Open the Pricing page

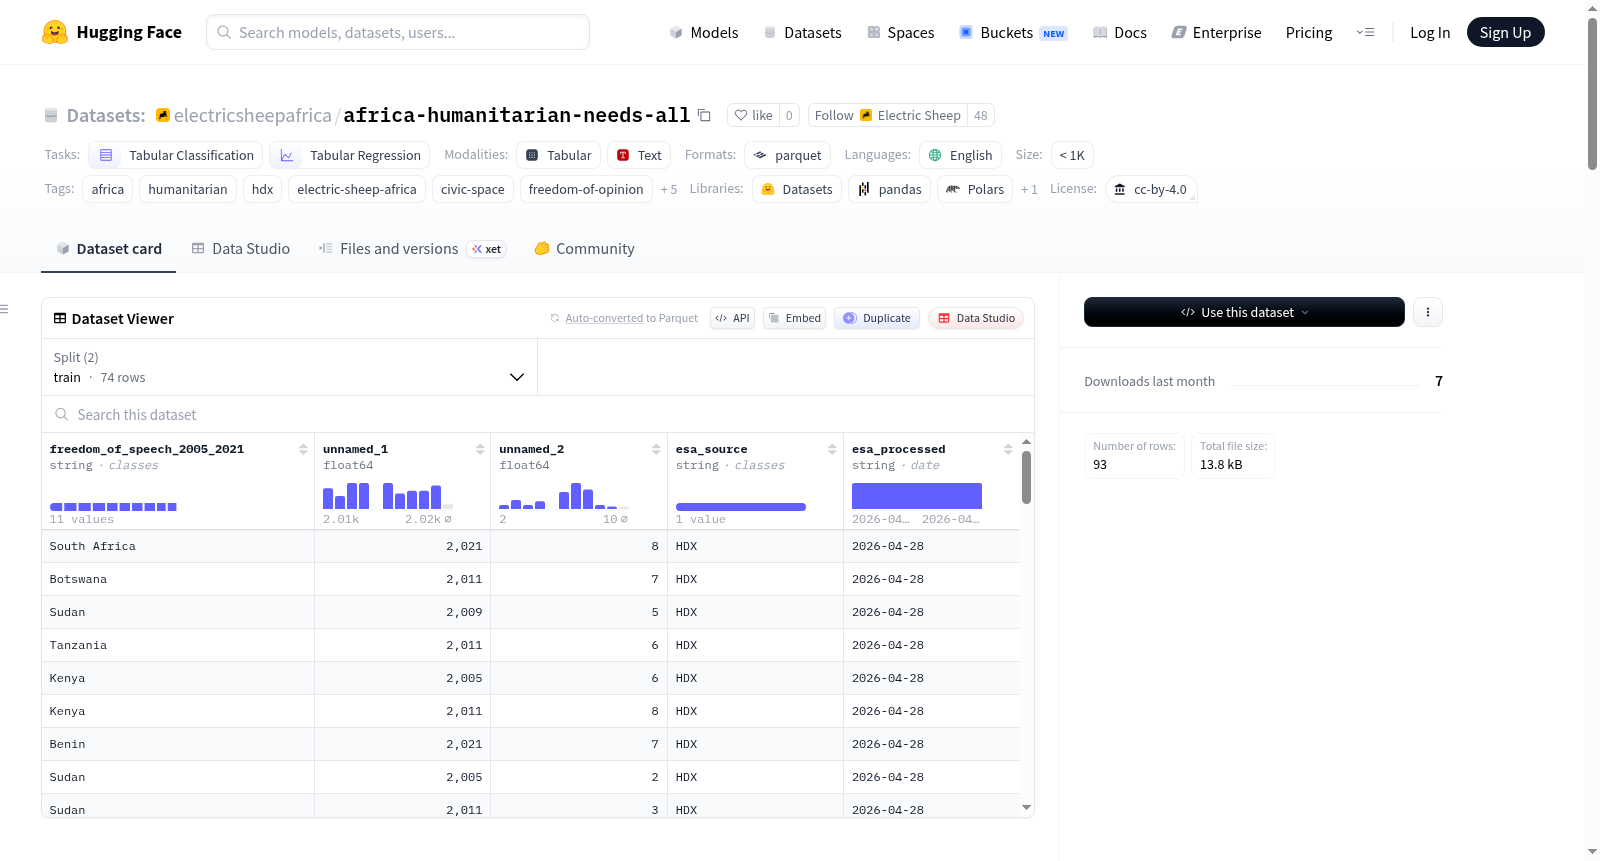(x=1309, y=32)
